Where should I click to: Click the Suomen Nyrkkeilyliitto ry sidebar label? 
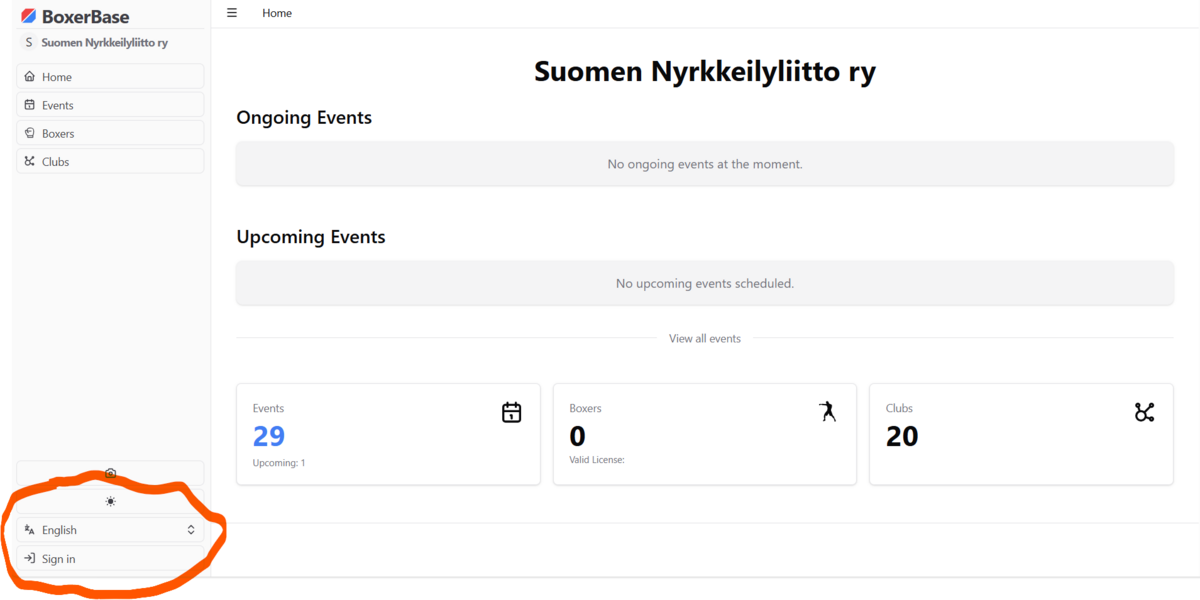click(x=104, y=43)
